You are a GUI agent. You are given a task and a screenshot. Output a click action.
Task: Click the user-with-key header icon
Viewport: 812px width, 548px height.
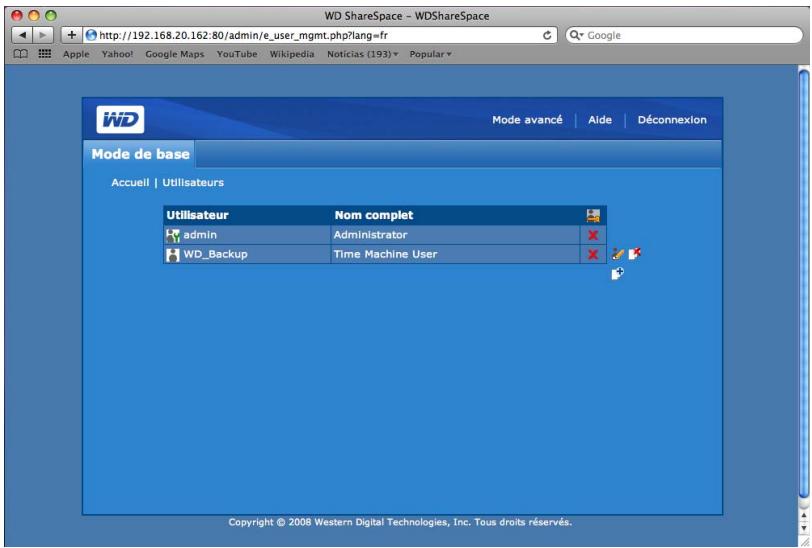coord(593,215)
